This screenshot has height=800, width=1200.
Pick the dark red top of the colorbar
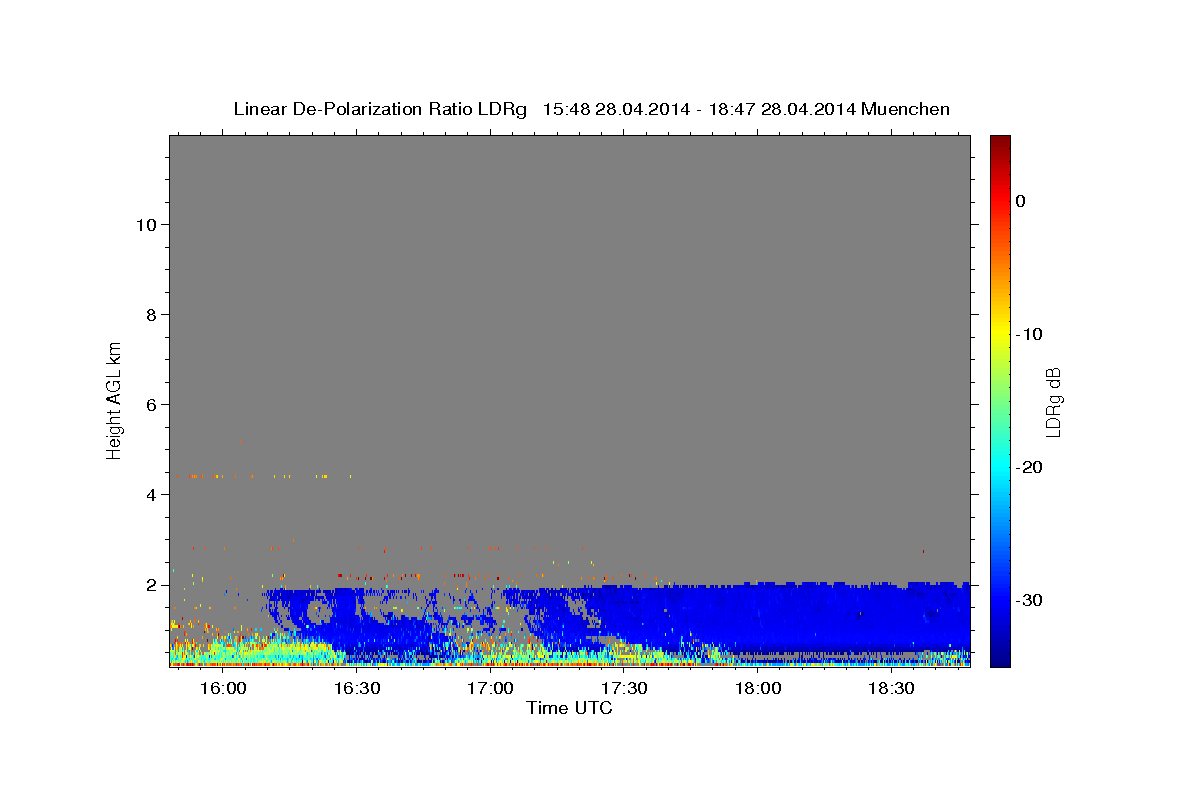(x=1000, y=143)
